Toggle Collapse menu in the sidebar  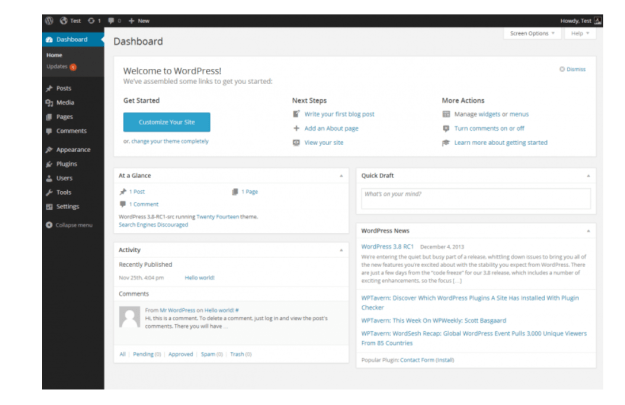(x=69, y=225)
